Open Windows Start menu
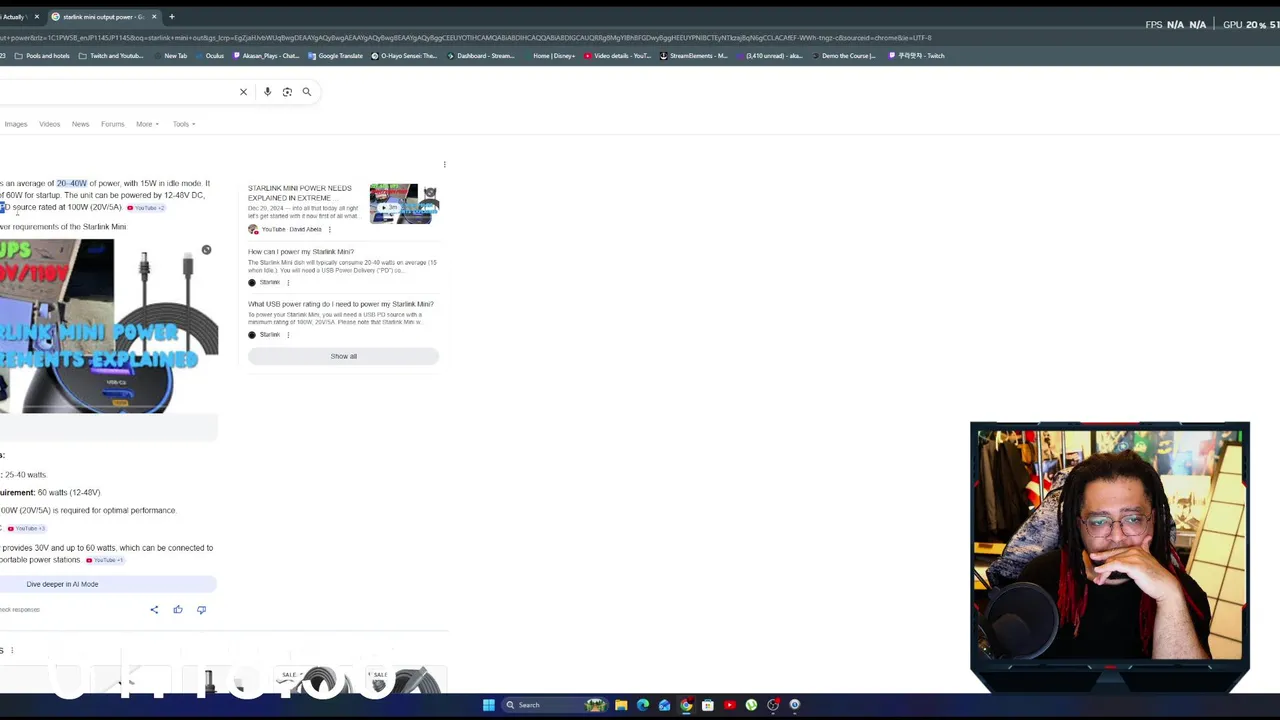 pyautogui.click(x=488, y=705)
